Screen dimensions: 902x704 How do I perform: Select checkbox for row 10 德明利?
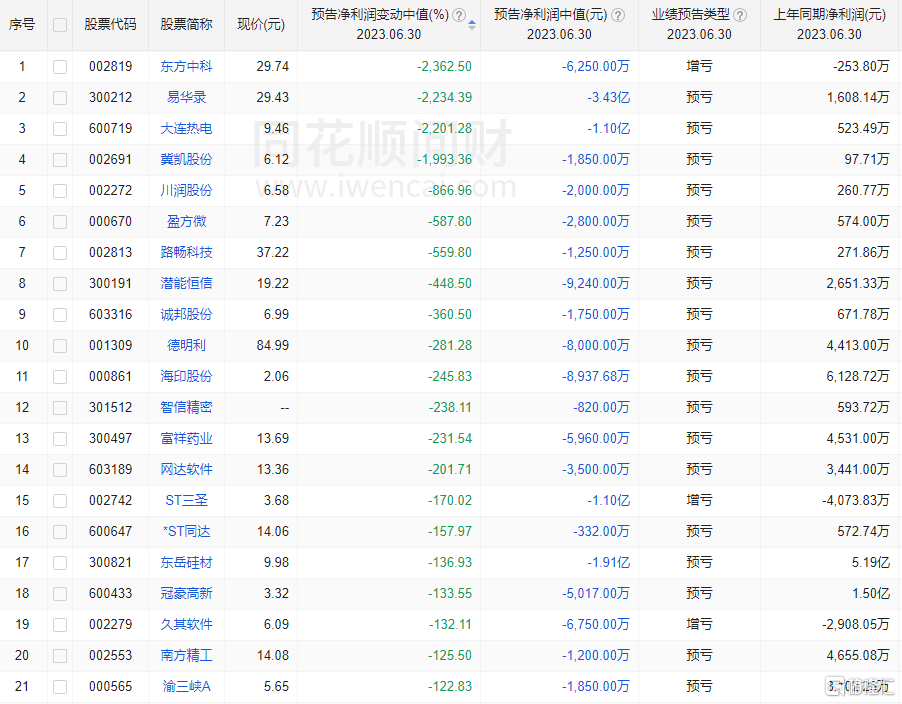click(60, 345)
